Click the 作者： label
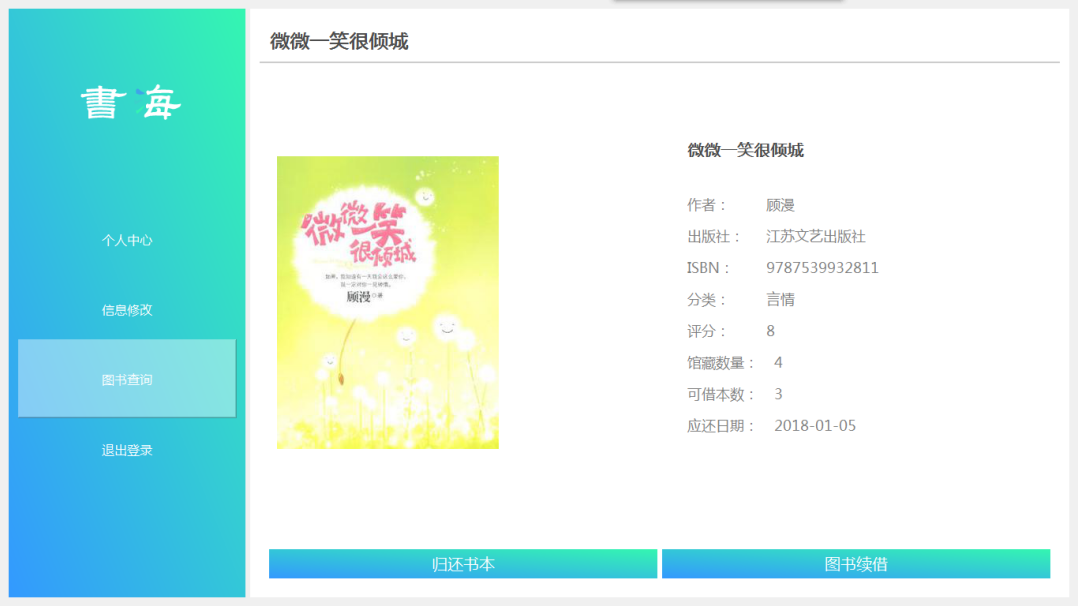Viewport: 1078px width, 606px height. pyautogui.click(x=707, y=205)
